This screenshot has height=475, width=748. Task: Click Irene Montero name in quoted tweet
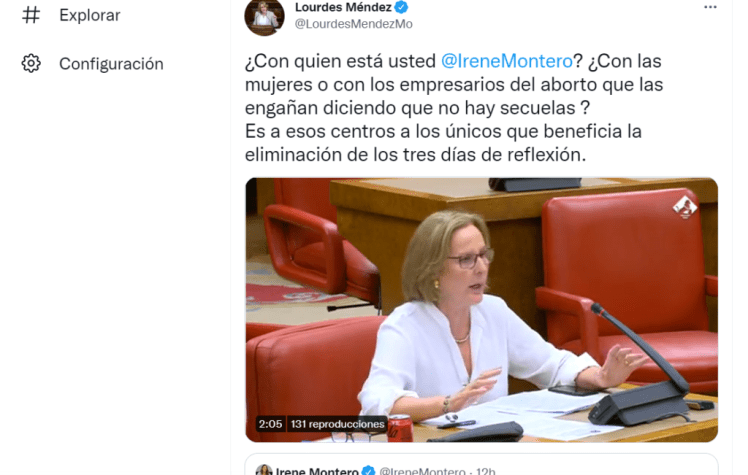point(317,471)
